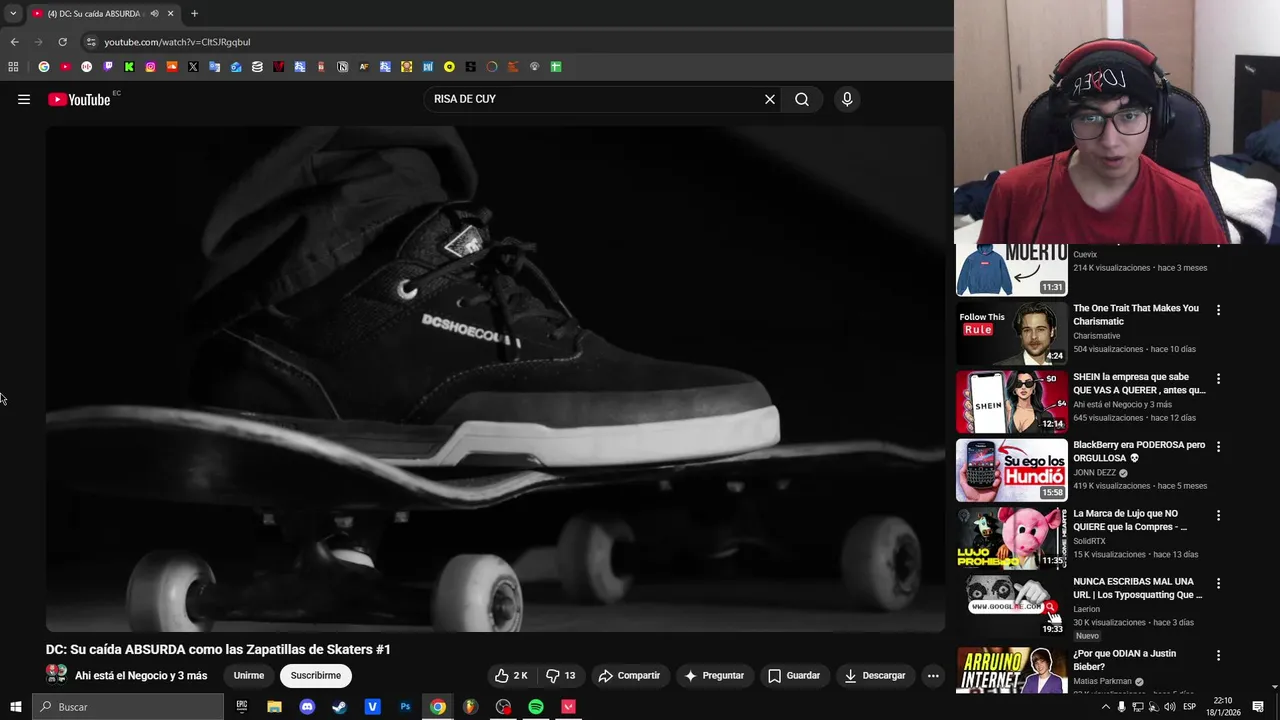The image size is (1280, 720).
Task: Open ¿Por que ODIAN a Justin Bieber? video
Action: pos(1124,660)
